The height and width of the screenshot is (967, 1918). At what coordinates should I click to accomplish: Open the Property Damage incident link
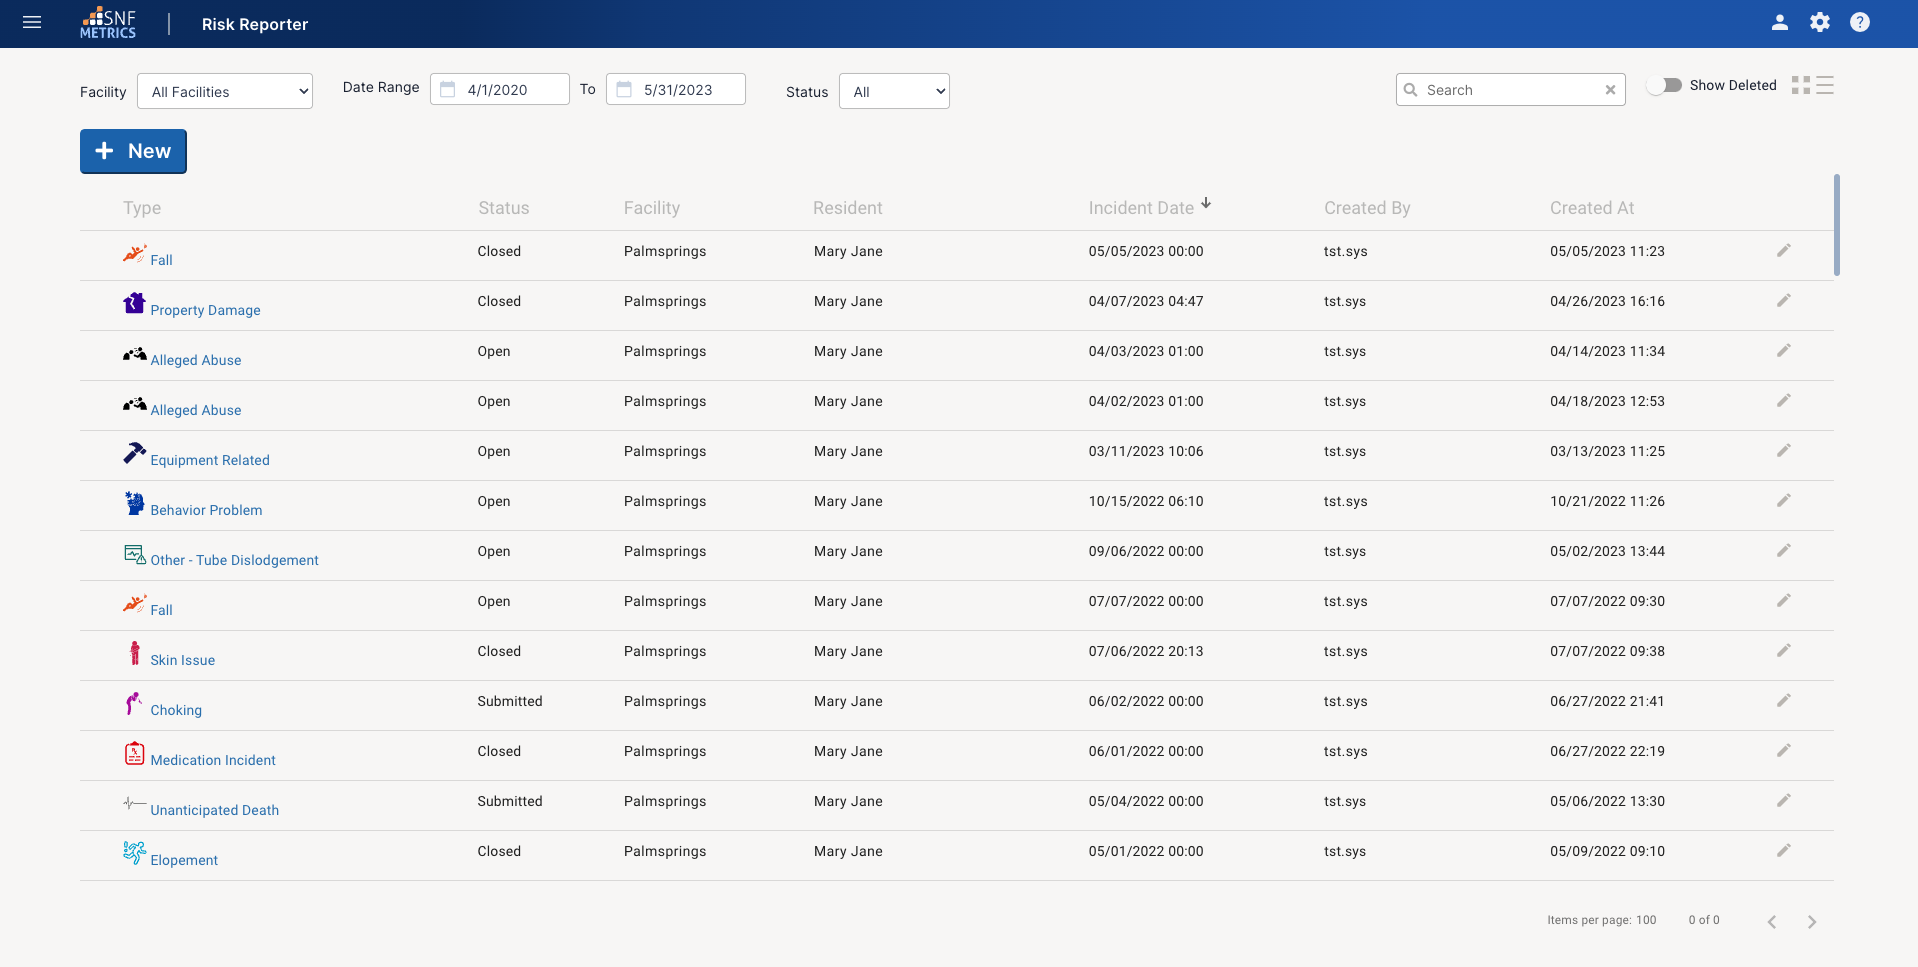point(205,310)
